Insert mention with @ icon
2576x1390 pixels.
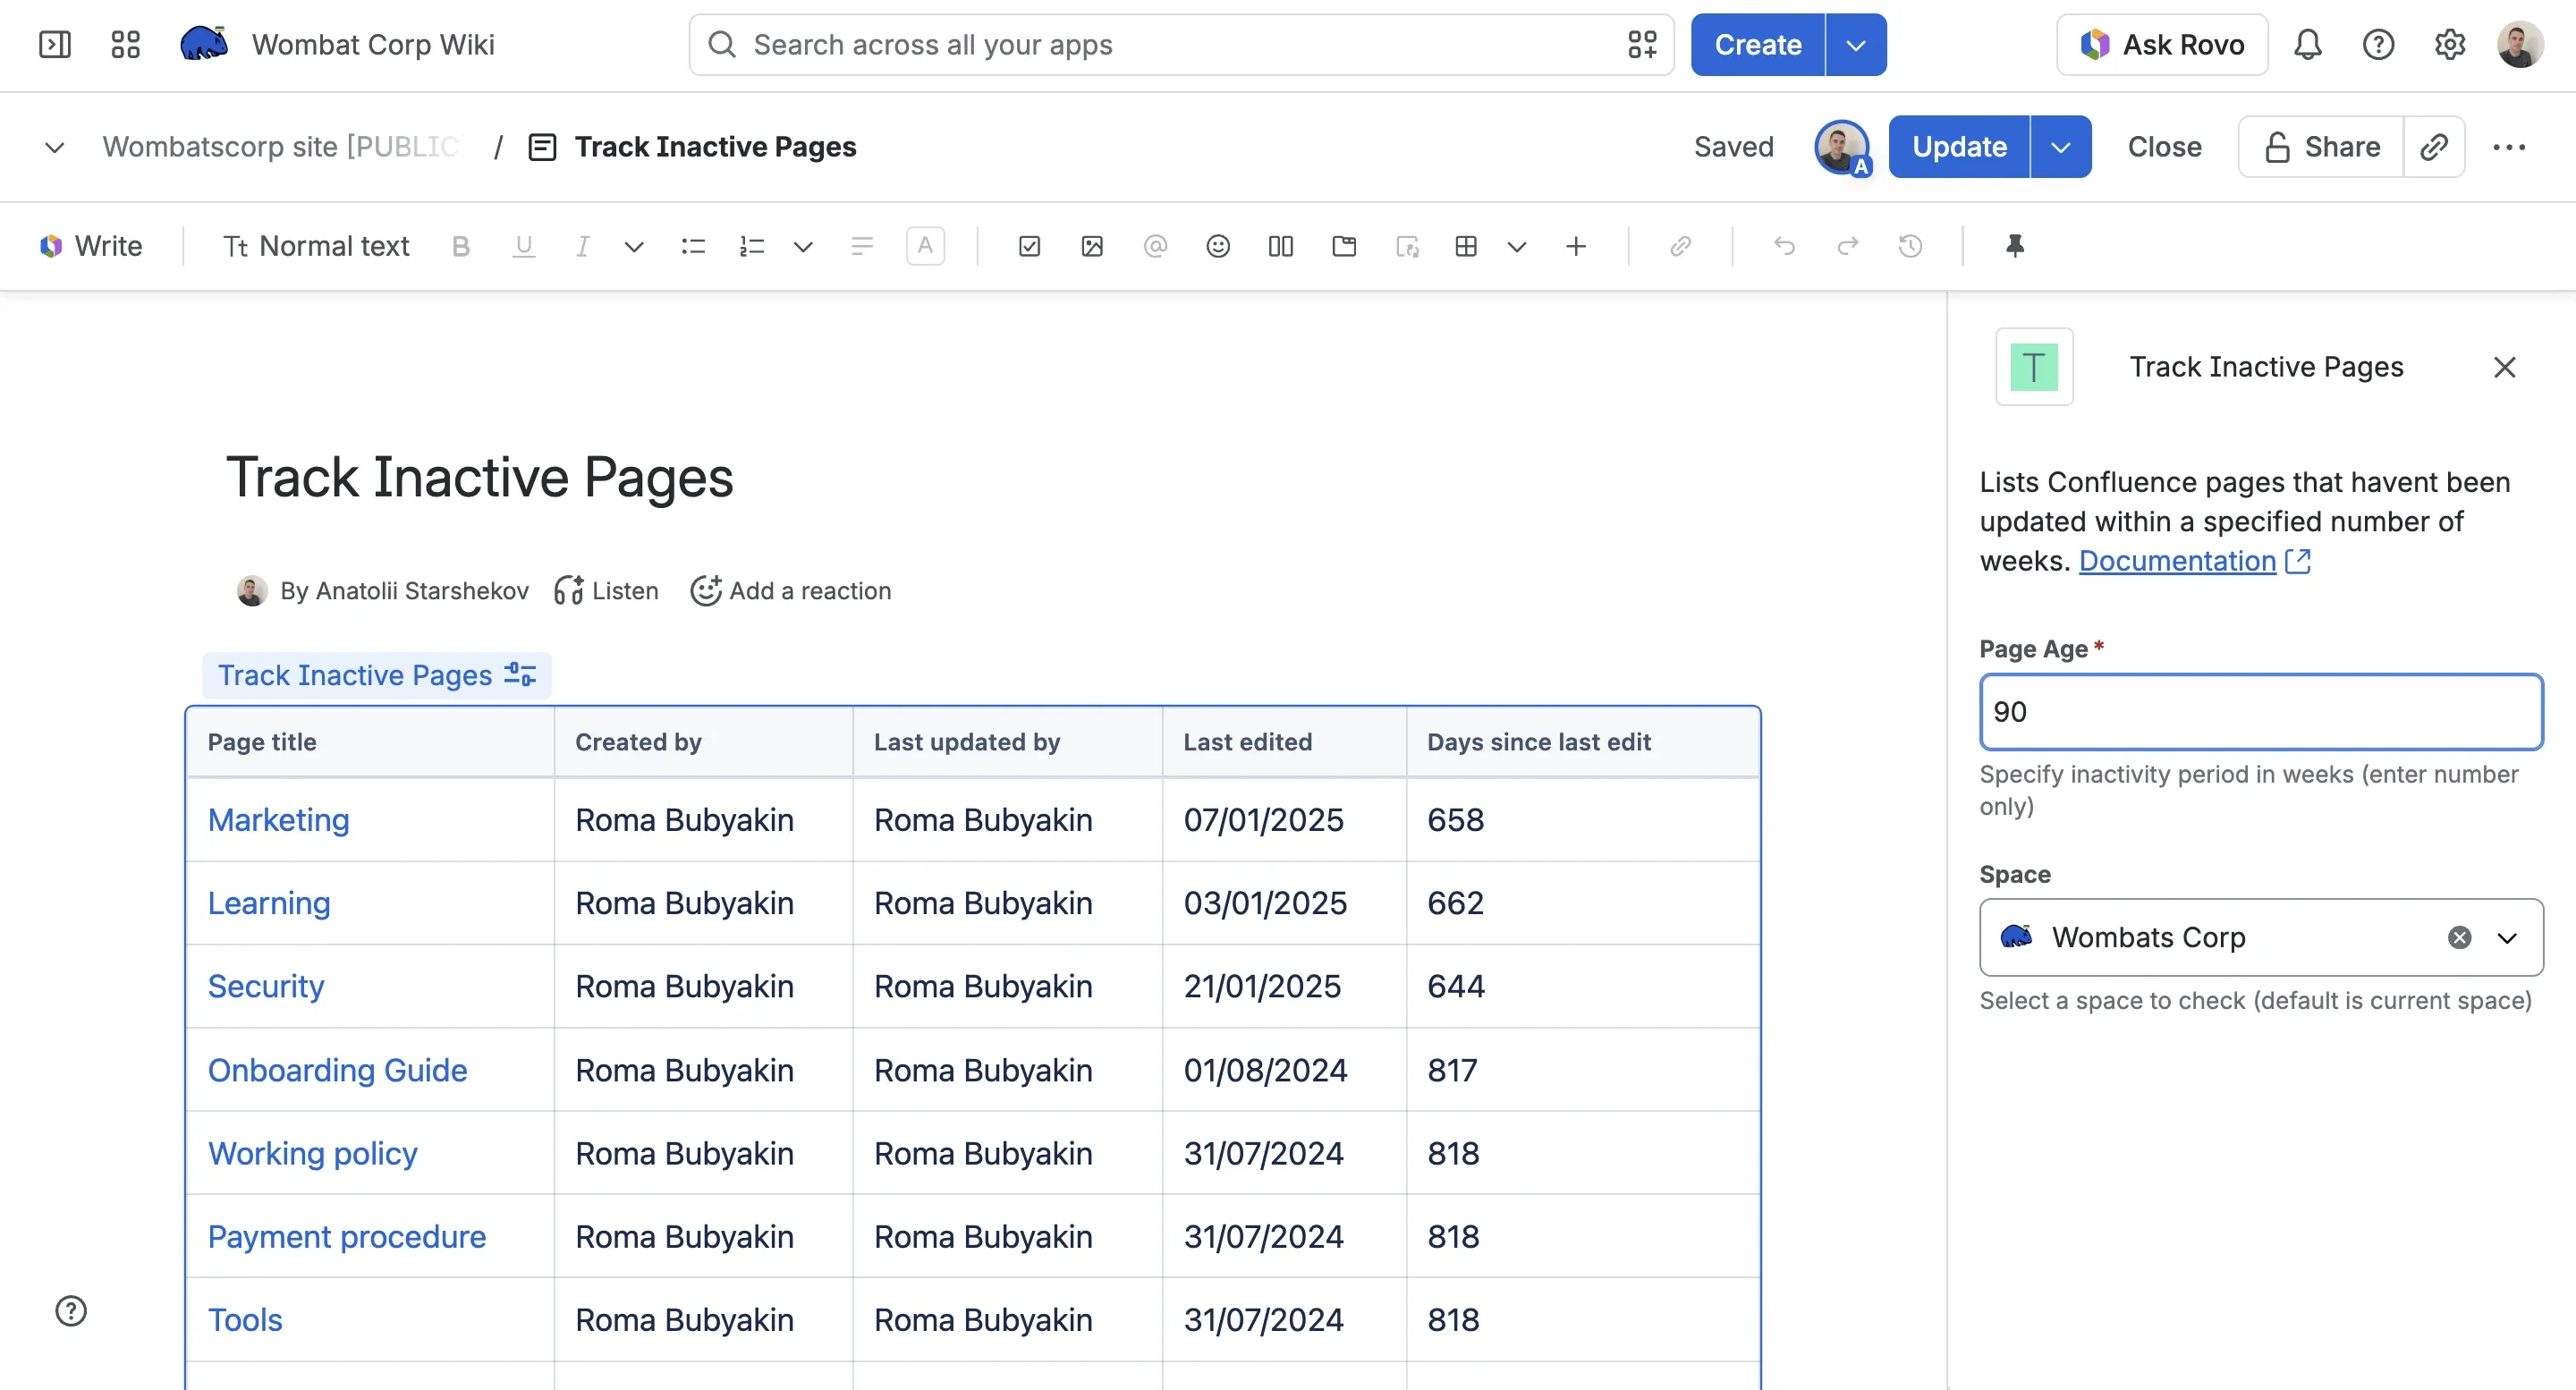tap(1155, 246)
